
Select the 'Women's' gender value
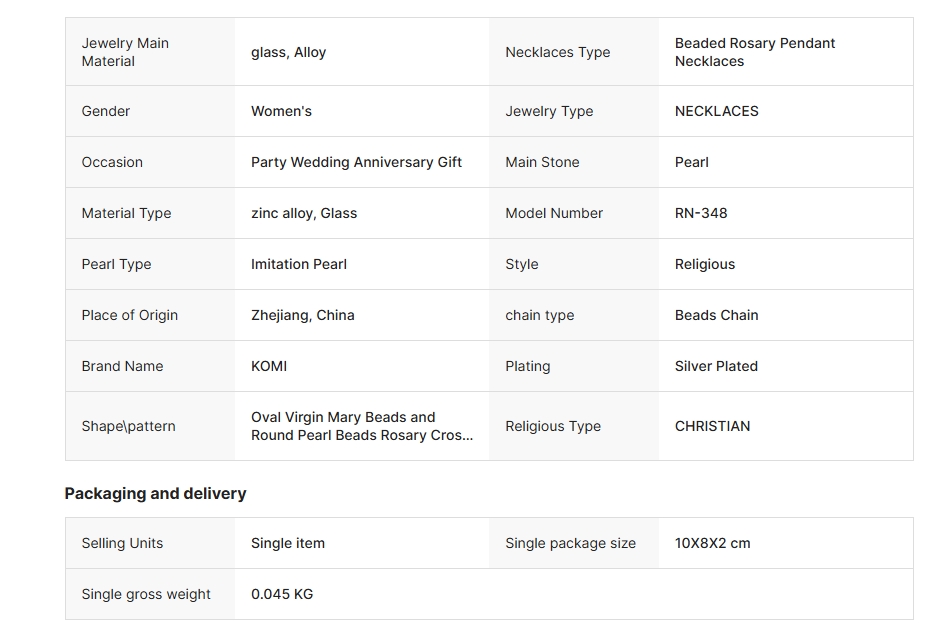pos(281,111)
